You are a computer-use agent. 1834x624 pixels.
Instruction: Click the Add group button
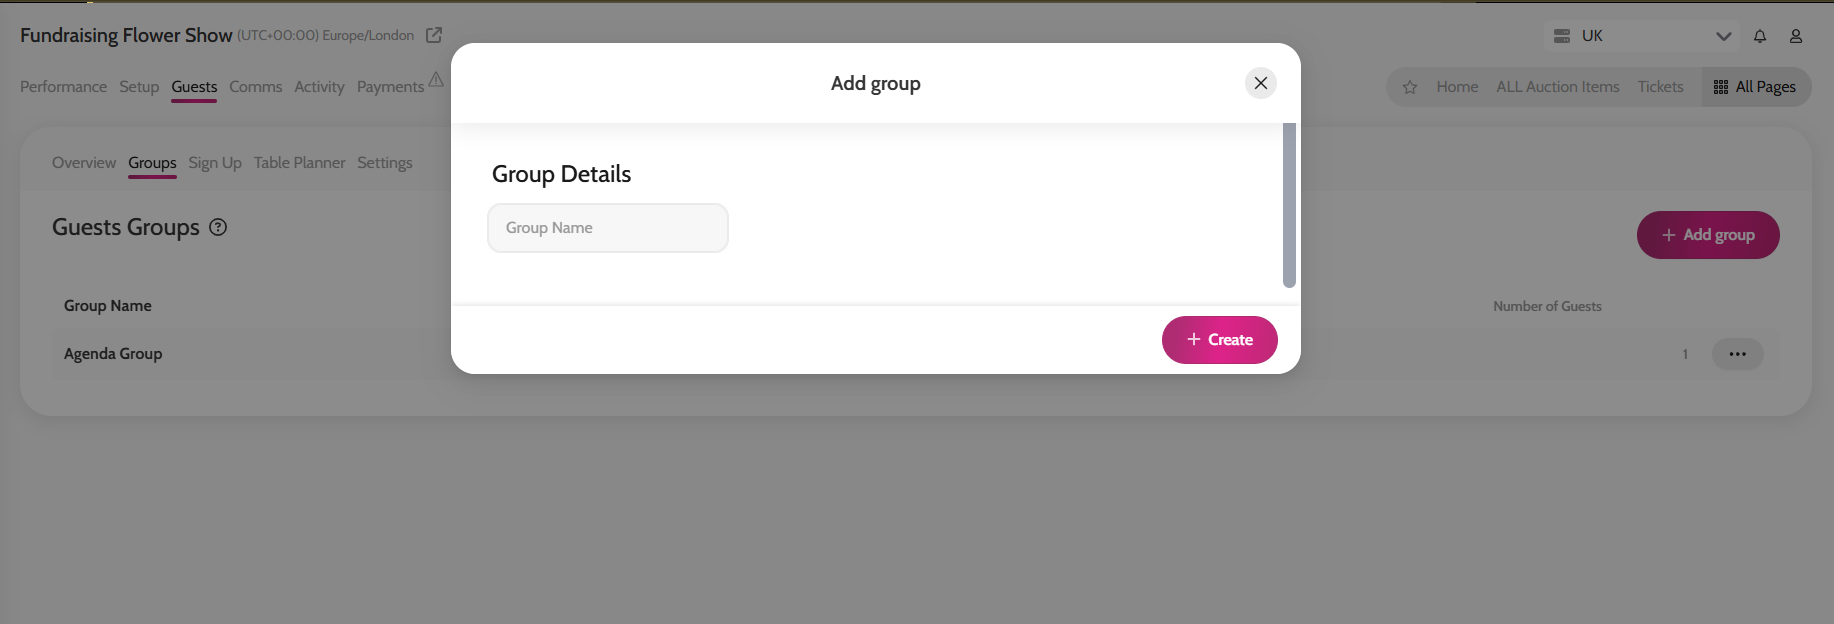coord(1707,235)
